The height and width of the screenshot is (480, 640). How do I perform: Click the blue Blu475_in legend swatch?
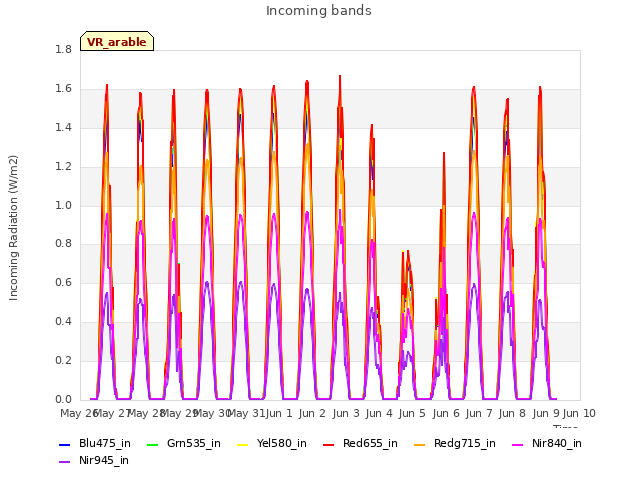click(x=65, y=444)
